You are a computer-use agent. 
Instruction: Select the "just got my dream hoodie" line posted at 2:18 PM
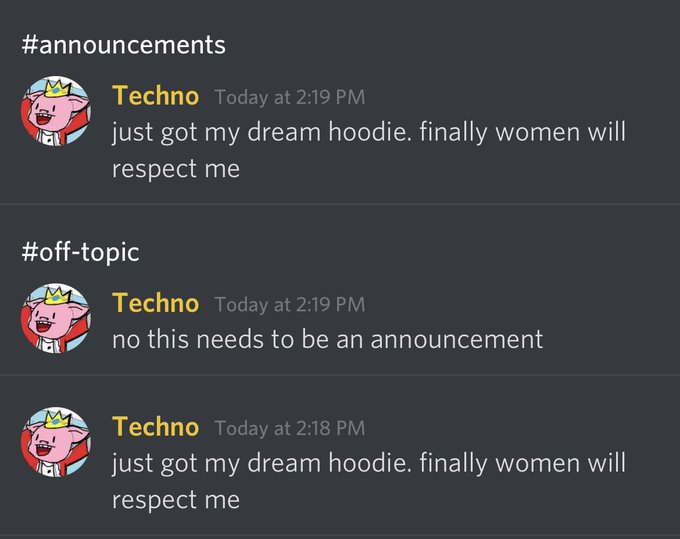tap(369, 464)
